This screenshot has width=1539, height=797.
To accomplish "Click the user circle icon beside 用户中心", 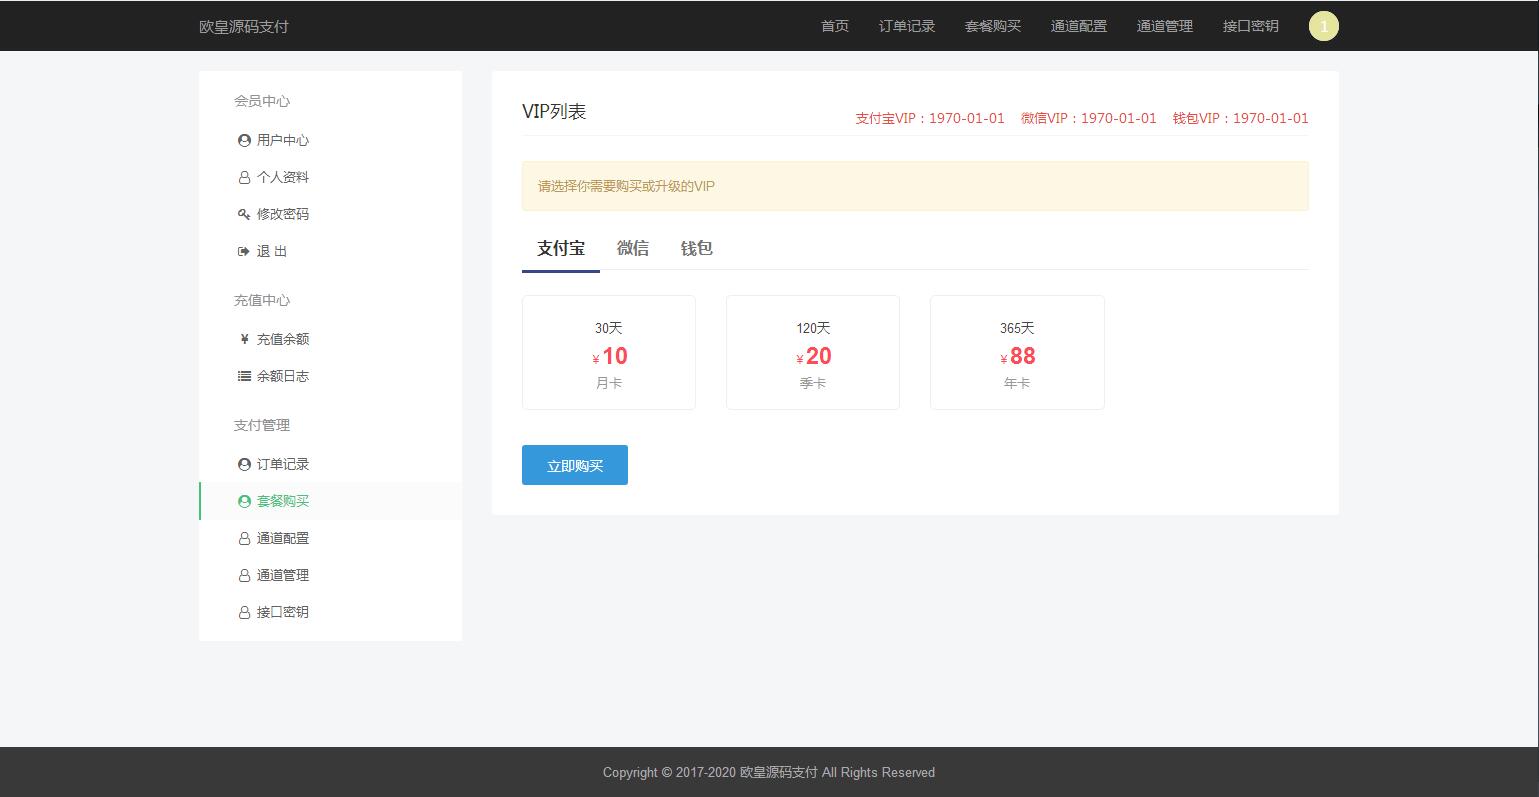I will pos(244,141).
